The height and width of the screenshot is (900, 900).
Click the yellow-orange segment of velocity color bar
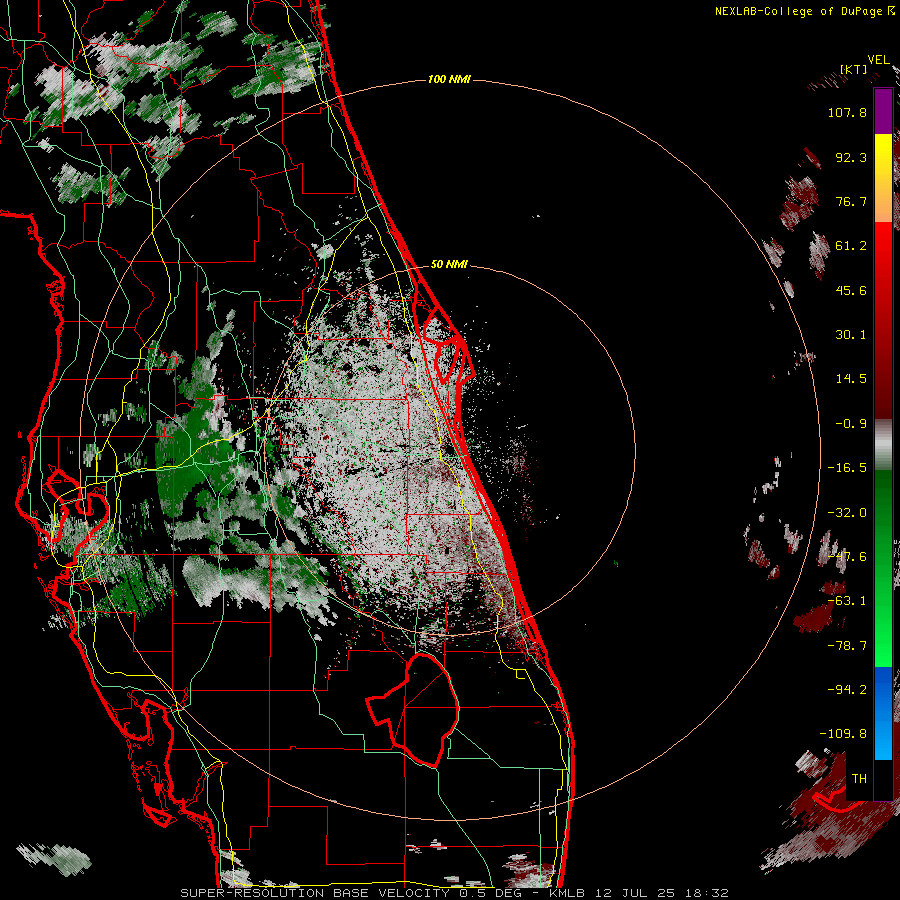click(x=883, y=178)
